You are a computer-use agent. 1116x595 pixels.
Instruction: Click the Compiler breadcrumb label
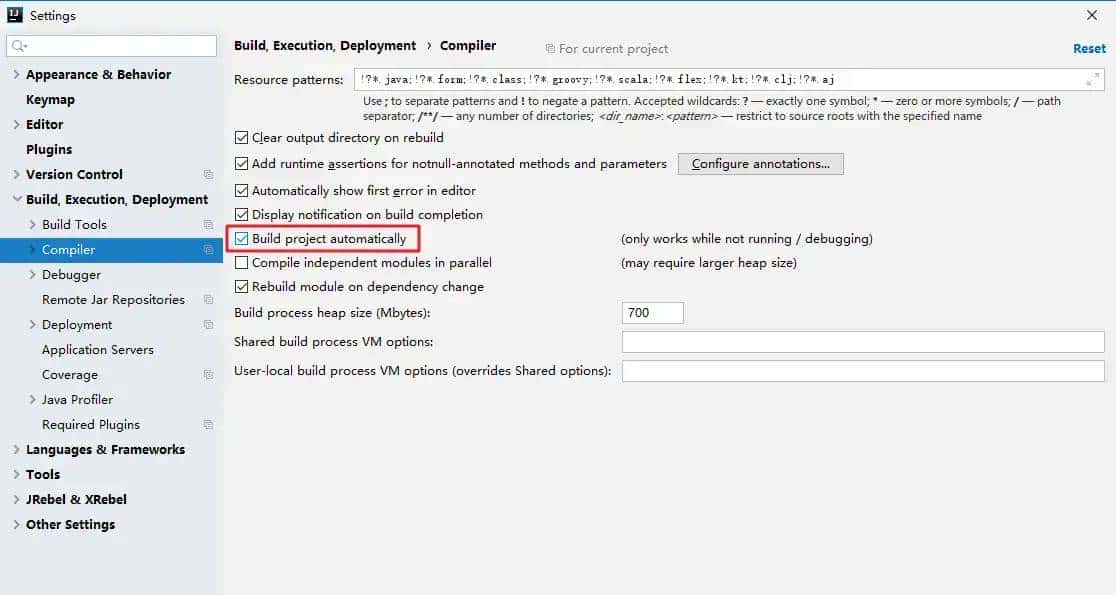tap(468, 46)
